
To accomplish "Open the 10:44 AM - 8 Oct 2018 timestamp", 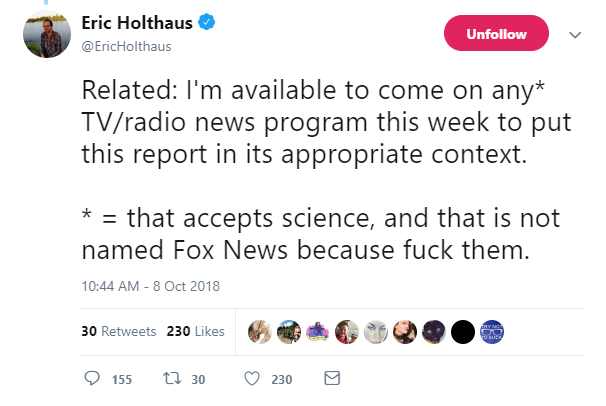I will click(150, 286).
